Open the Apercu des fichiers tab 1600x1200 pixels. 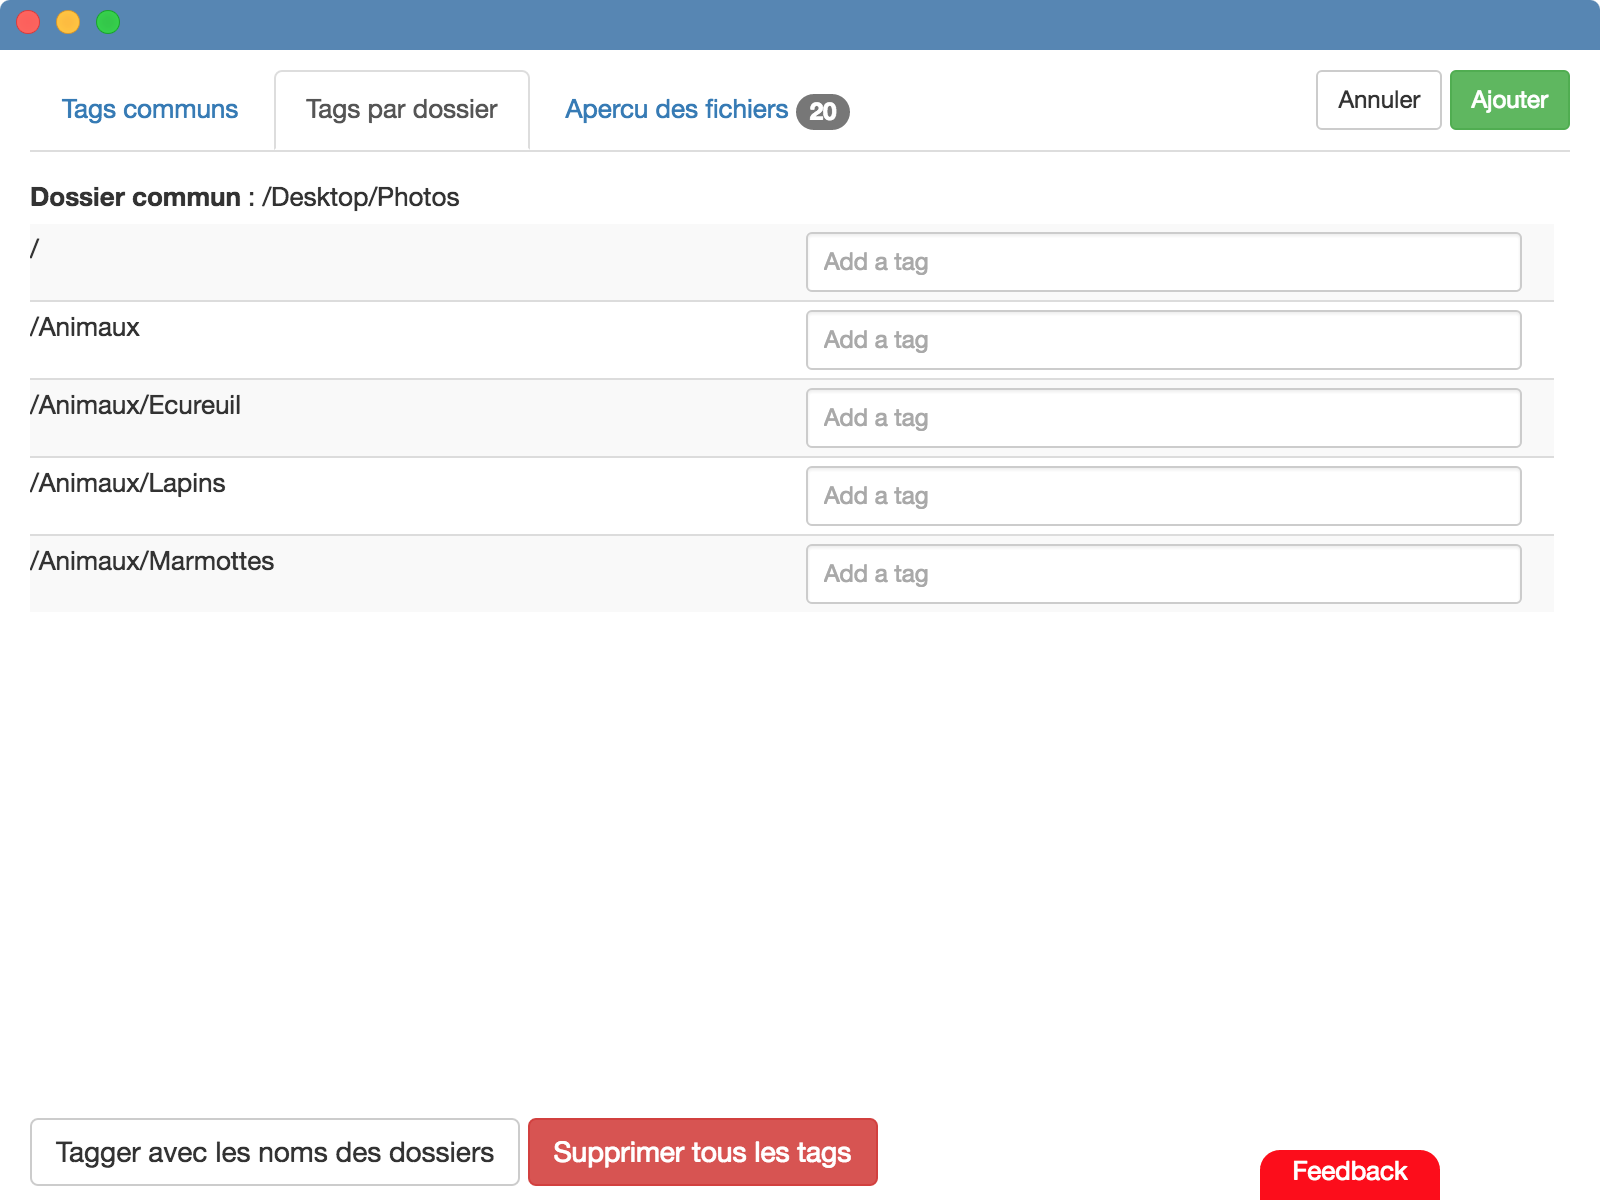click(x=676, y=110)
